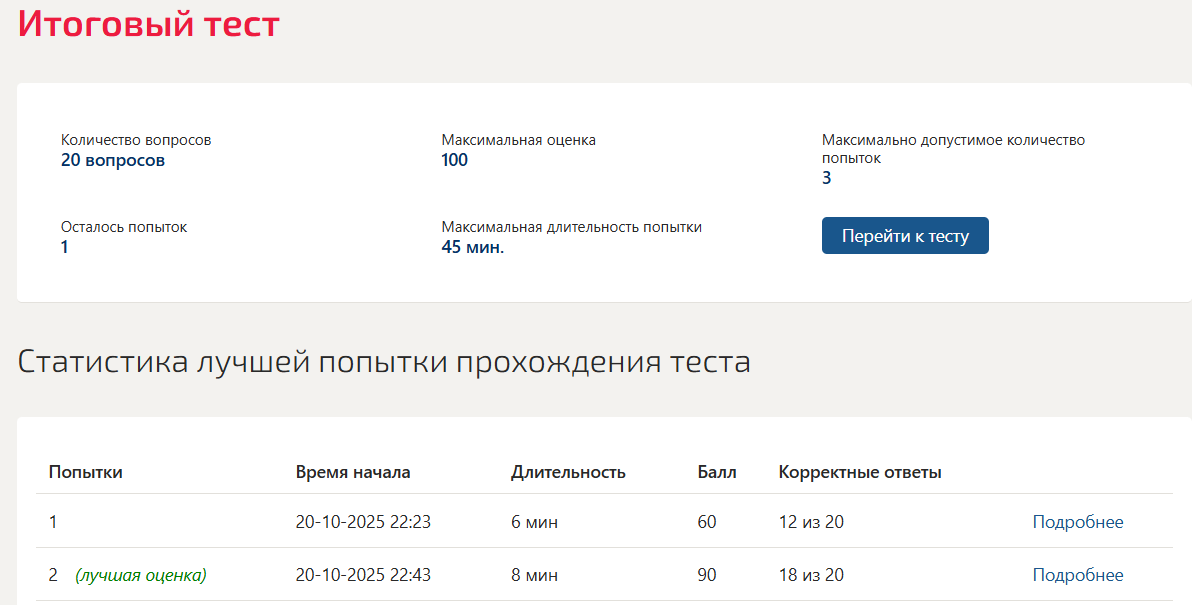This screenshot has width=1192, height=605.
Task: Click the "Корректные ответы" column header
Action: pyautogui.click(x=860, y=472)
